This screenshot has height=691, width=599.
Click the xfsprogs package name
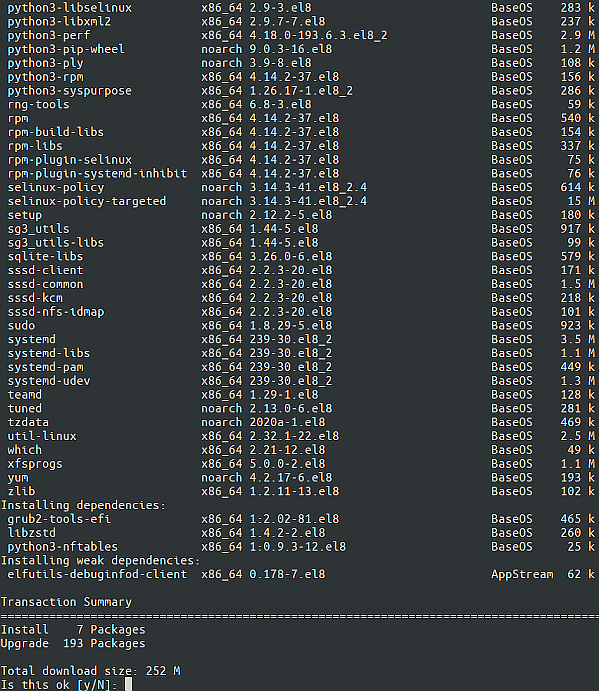(35, 464)
